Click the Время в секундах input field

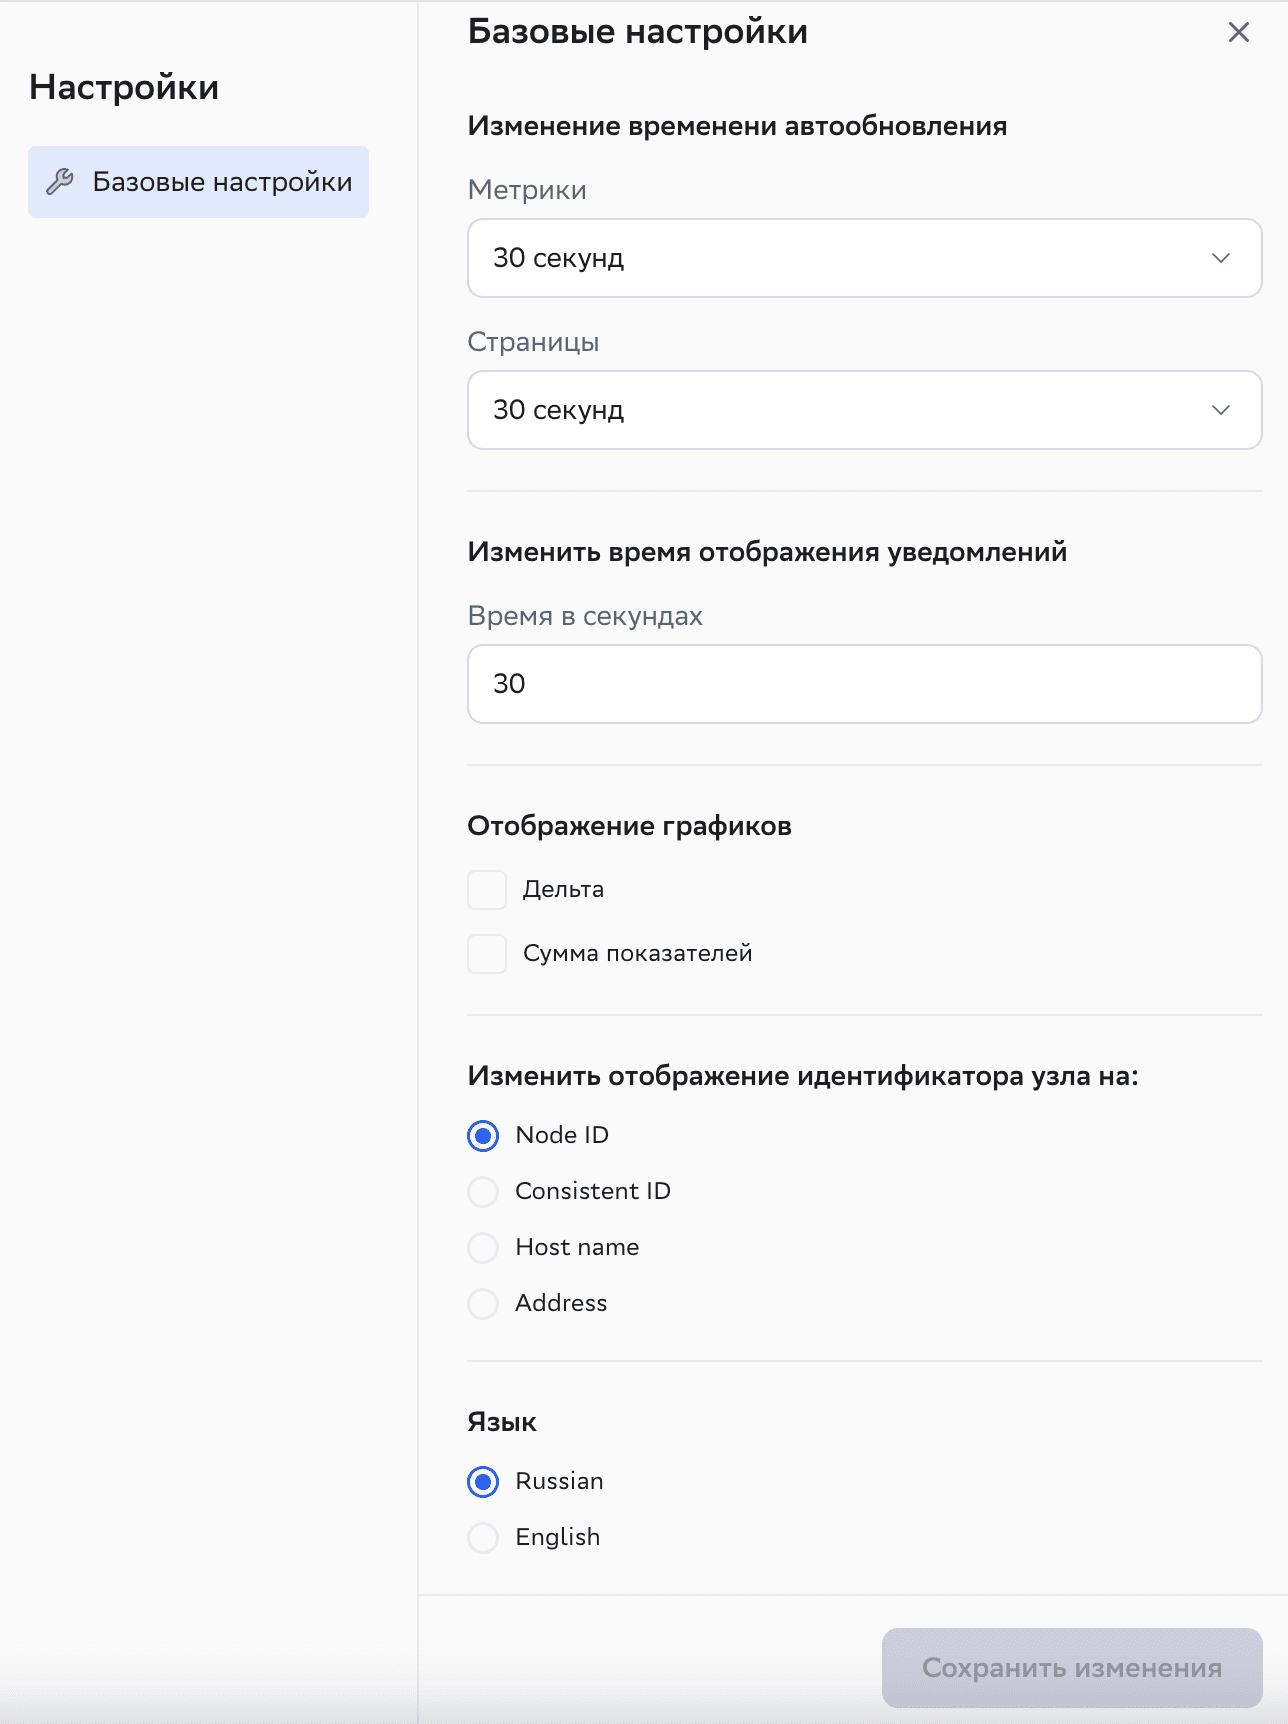(x=864, y=683)
